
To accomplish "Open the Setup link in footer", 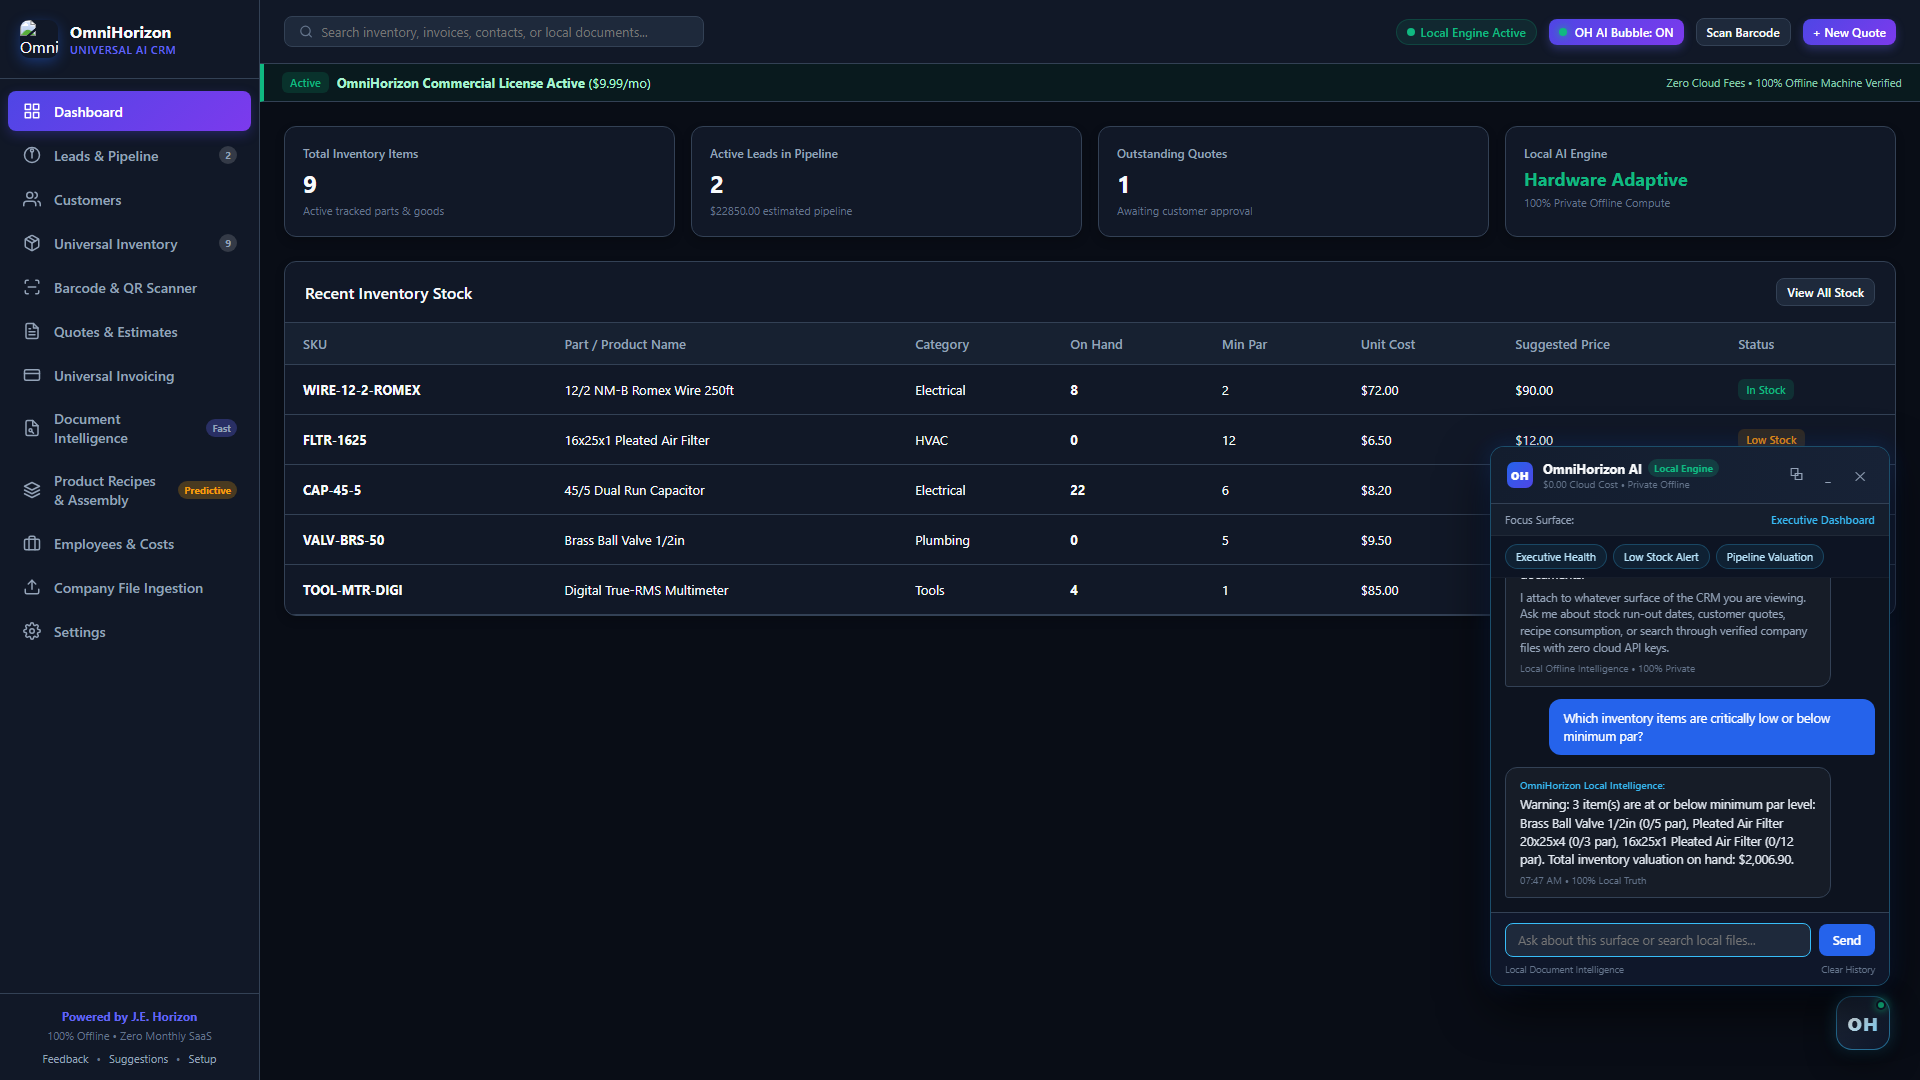I will click(x=202, y=1059).
